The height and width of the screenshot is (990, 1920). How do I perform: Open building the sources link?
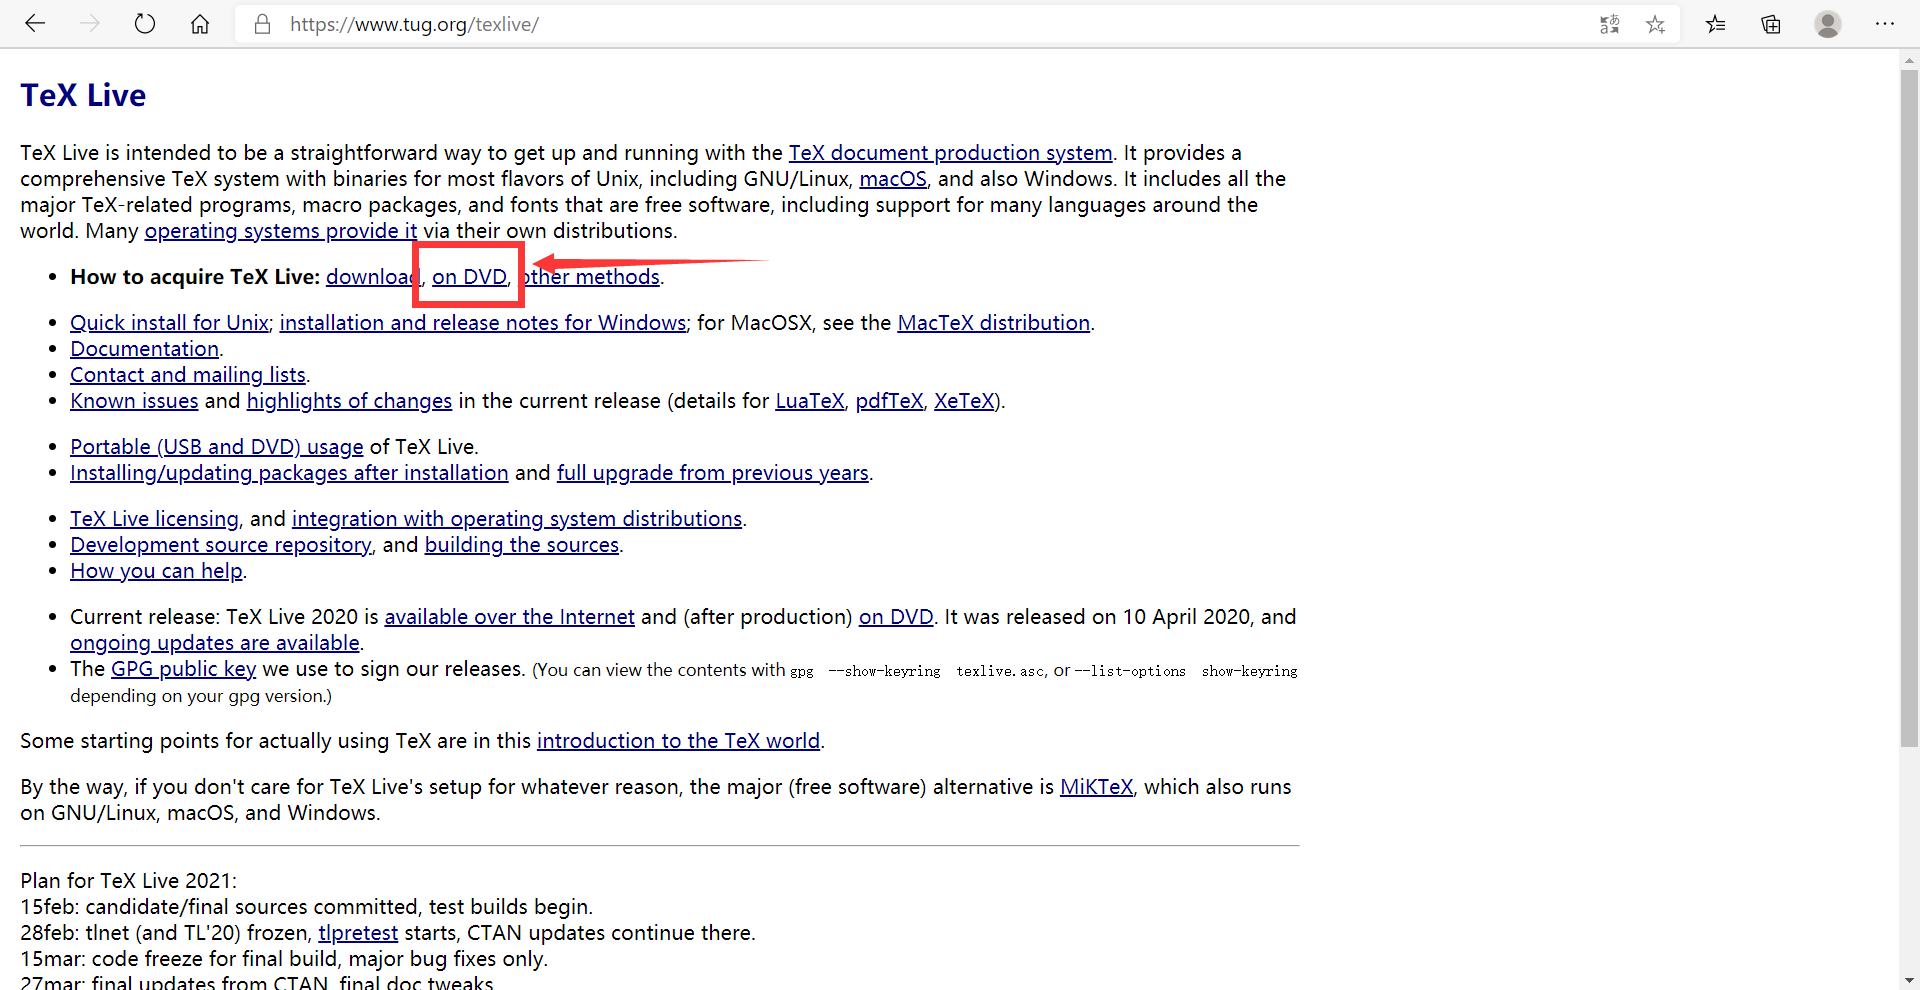tap(522, 545)
